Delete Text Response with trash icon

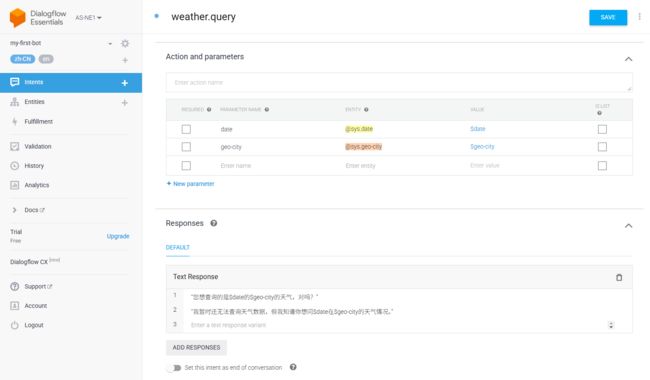[x=619, y=277]
